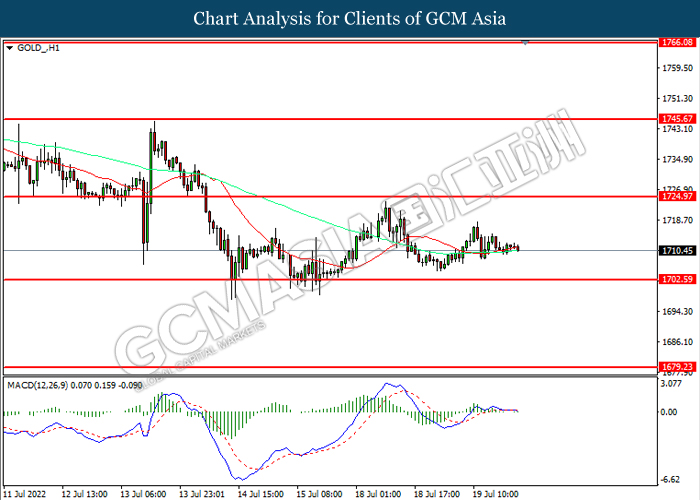
Task: Click the 1679.23 support price label
Action: pyautogui.click(x=677, y=367)
